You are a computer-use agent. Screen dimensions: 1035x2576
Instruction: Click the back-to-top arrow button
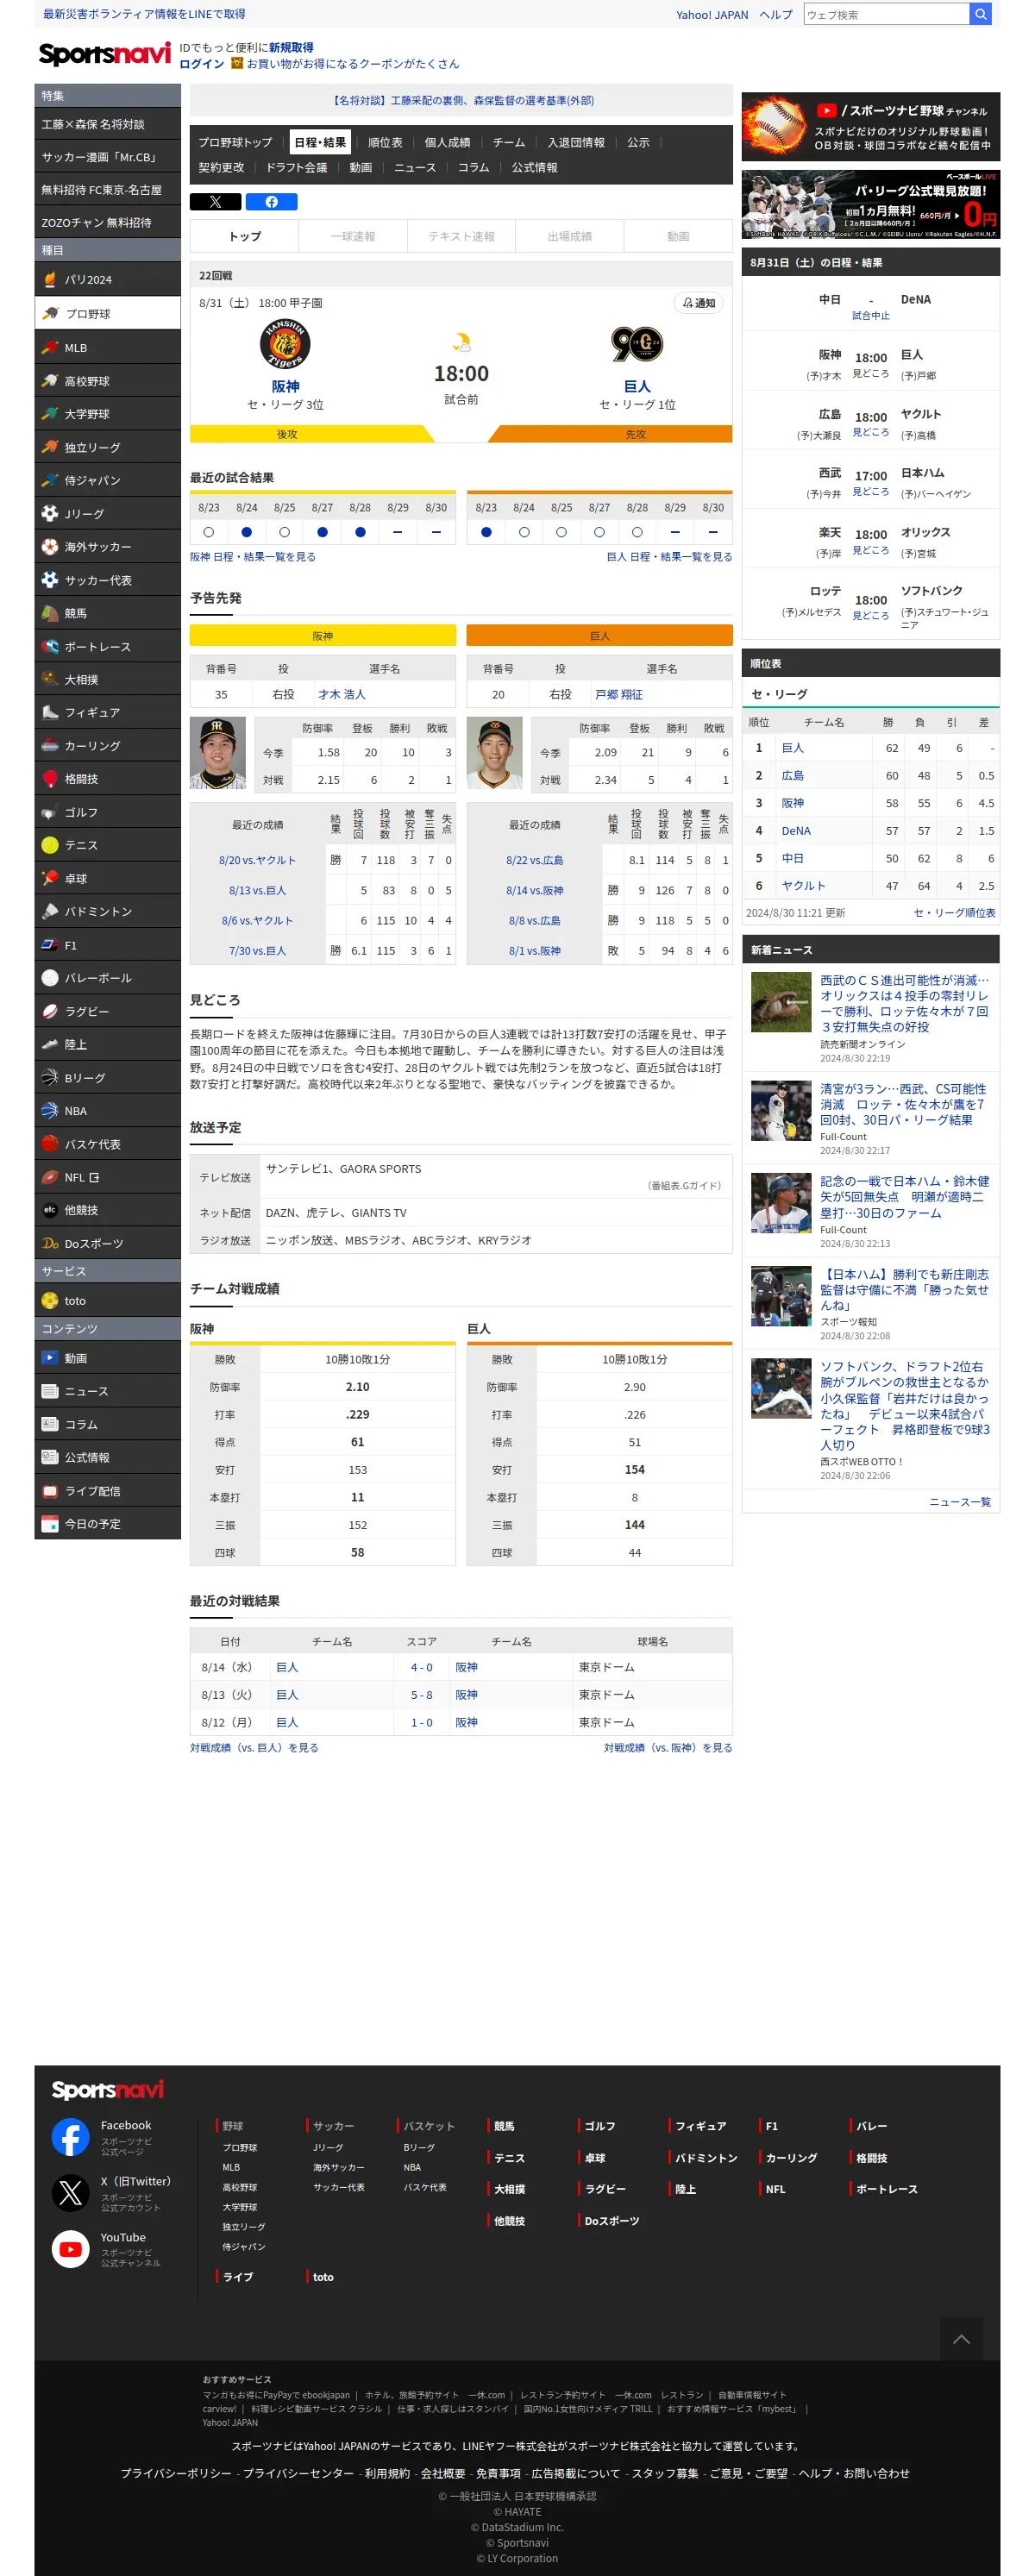pos(961,2339)
